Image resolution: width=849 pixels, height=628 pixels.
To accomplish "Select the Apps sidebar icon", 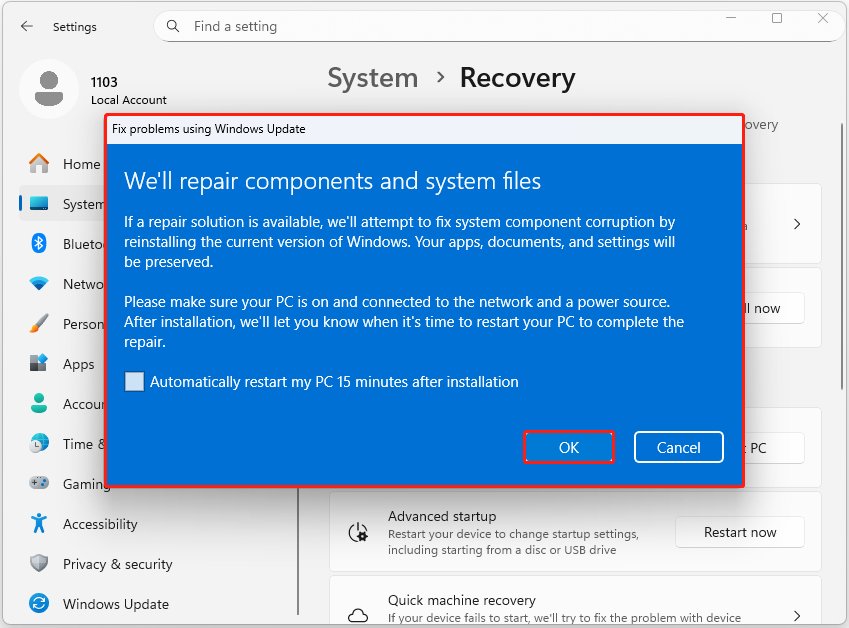I will tap(38, 363).
